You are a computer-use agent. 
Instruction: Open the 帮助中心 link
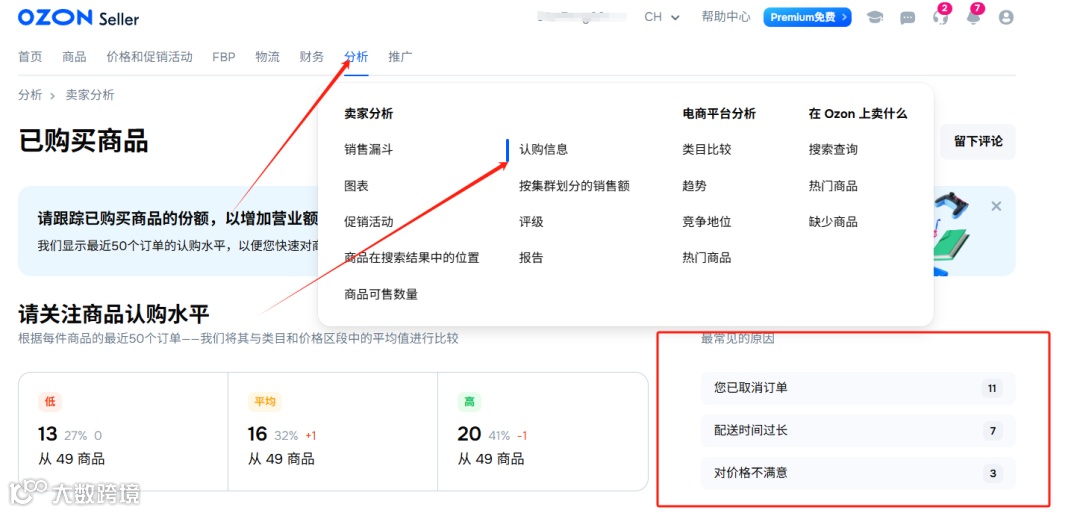pyautogui.click(x=726, y=17)
